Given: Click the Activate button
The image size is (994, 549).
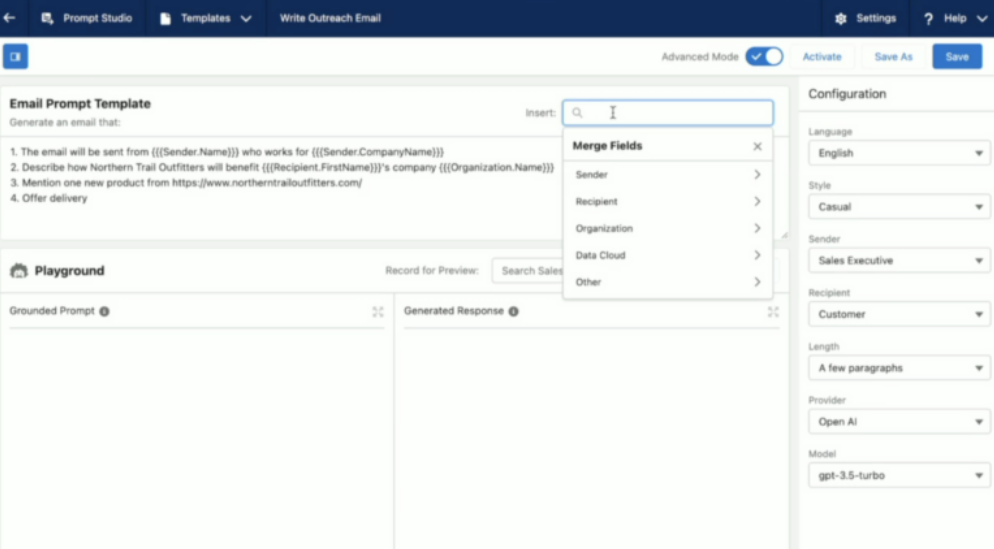Looking at the screenshot, I should 822,57.
